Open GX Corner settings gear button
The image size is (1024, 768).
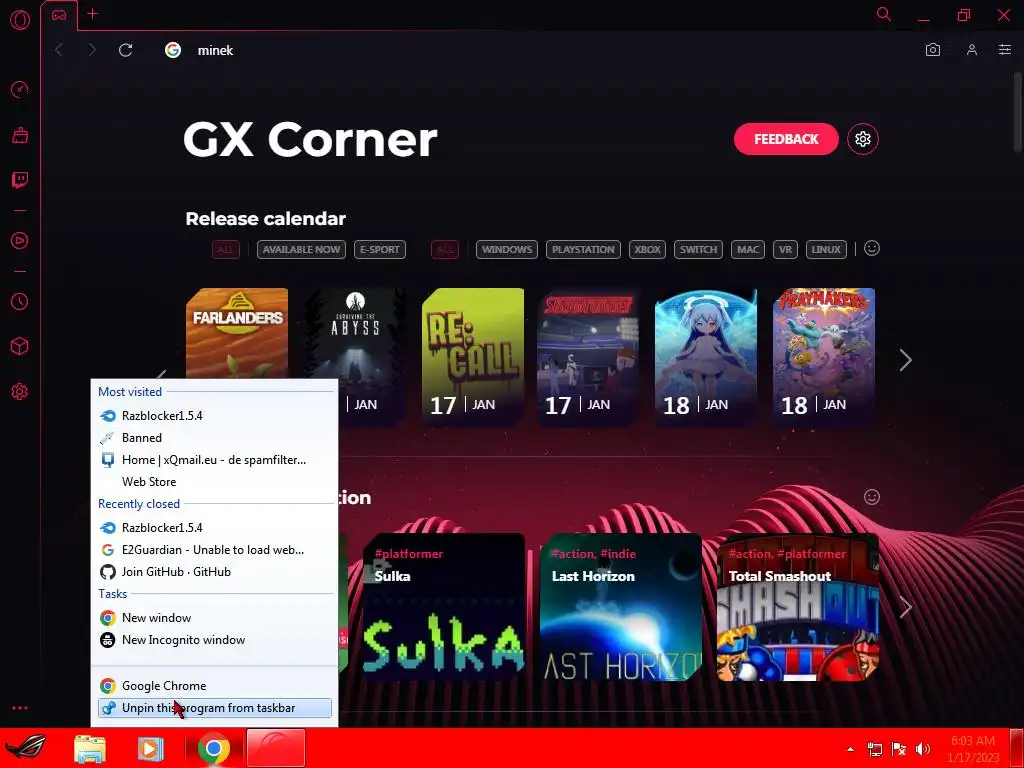tap(863, 139)
